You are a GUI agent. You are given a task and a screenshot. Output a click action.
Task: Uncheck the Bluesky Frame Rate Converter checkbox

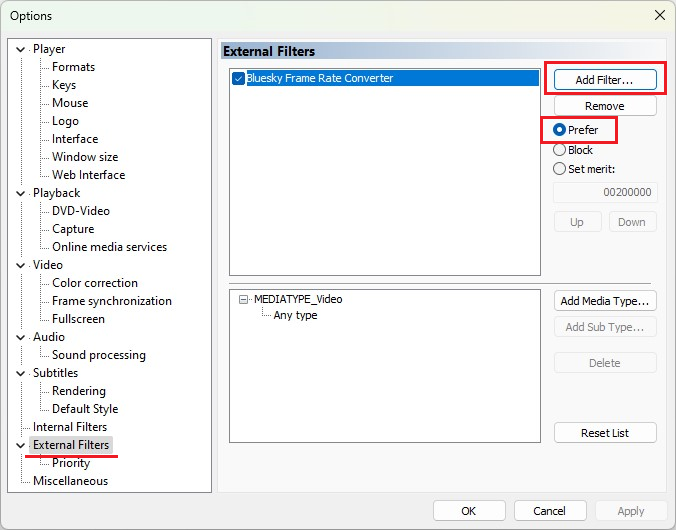pyautogui.click(x=238, y=78)
